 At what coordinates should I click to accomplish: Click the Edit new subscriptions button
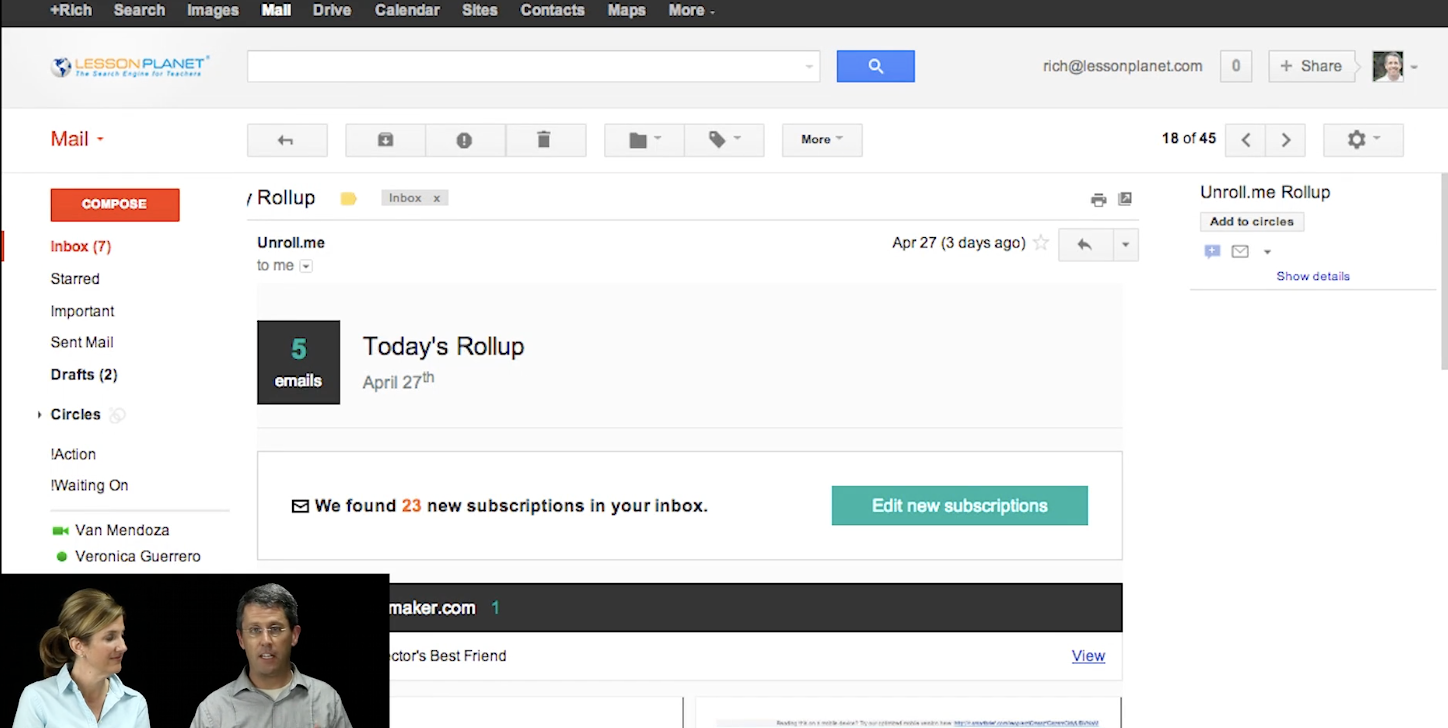click(x=959, y=505)
